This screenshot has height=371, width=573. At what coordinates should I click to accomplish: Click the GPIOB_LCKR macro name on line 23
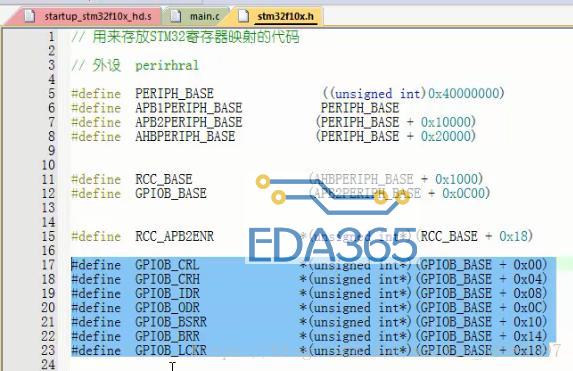[x=171, y=351]
